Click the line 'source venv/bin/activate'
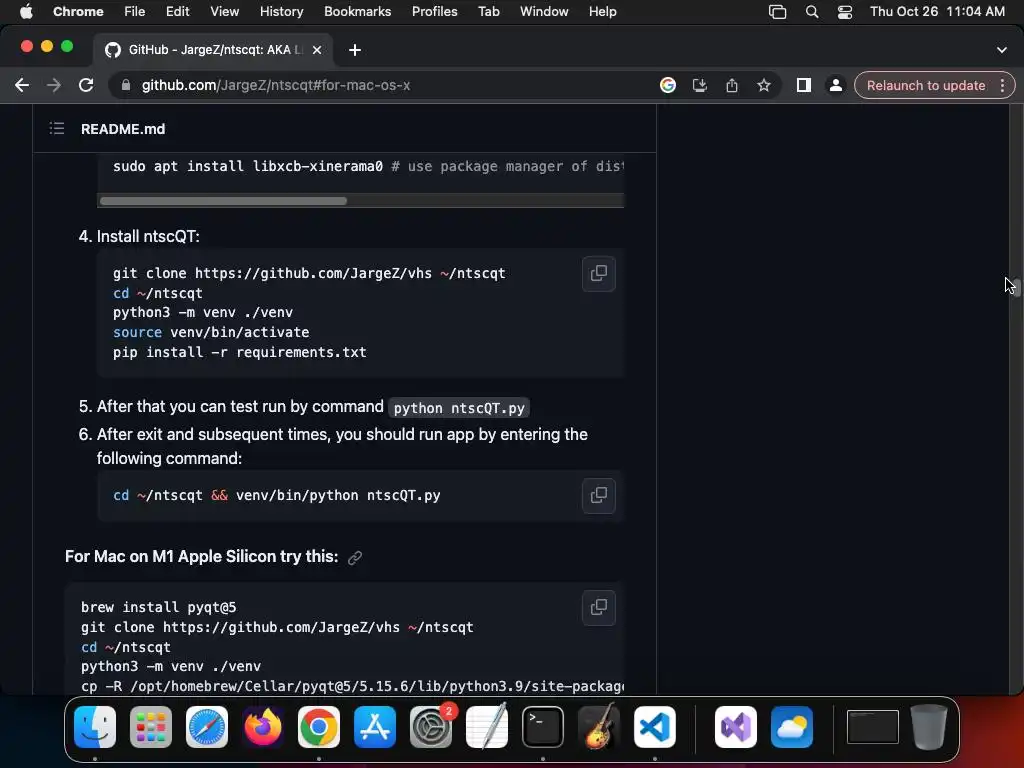This screenshot has height=768, width=1024. 211,332
